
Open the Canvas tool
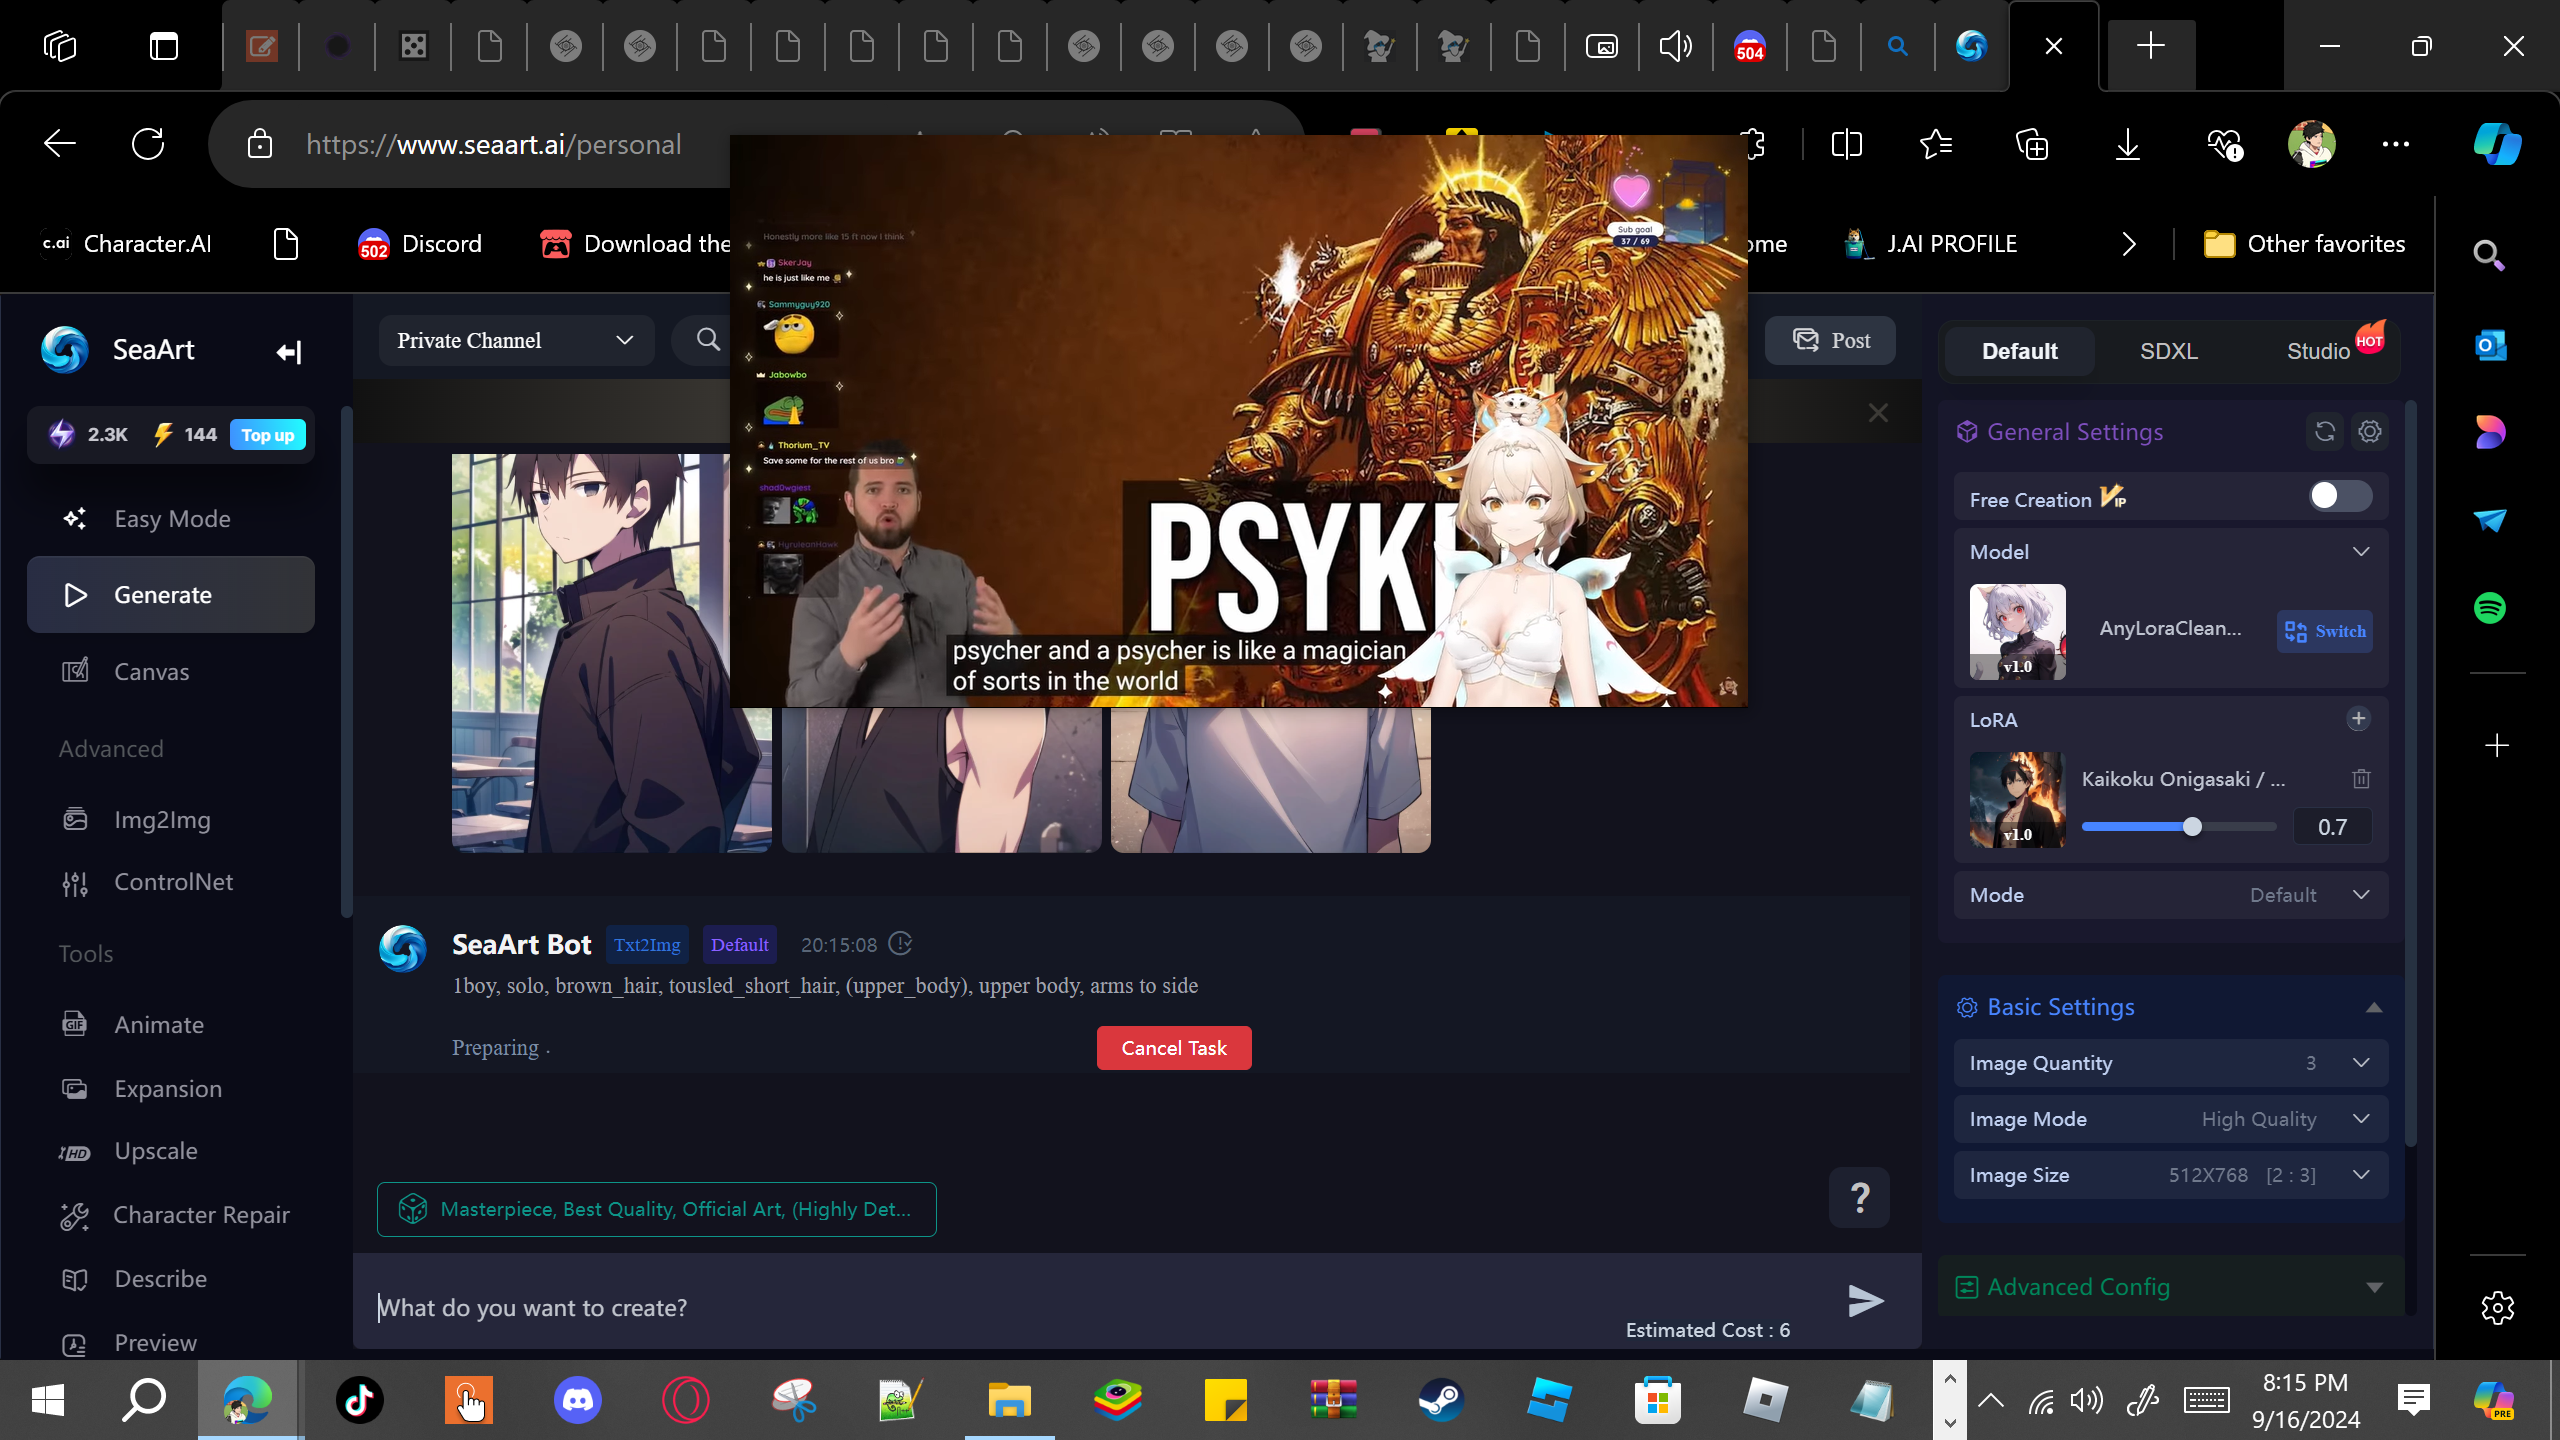click(171, 672)
